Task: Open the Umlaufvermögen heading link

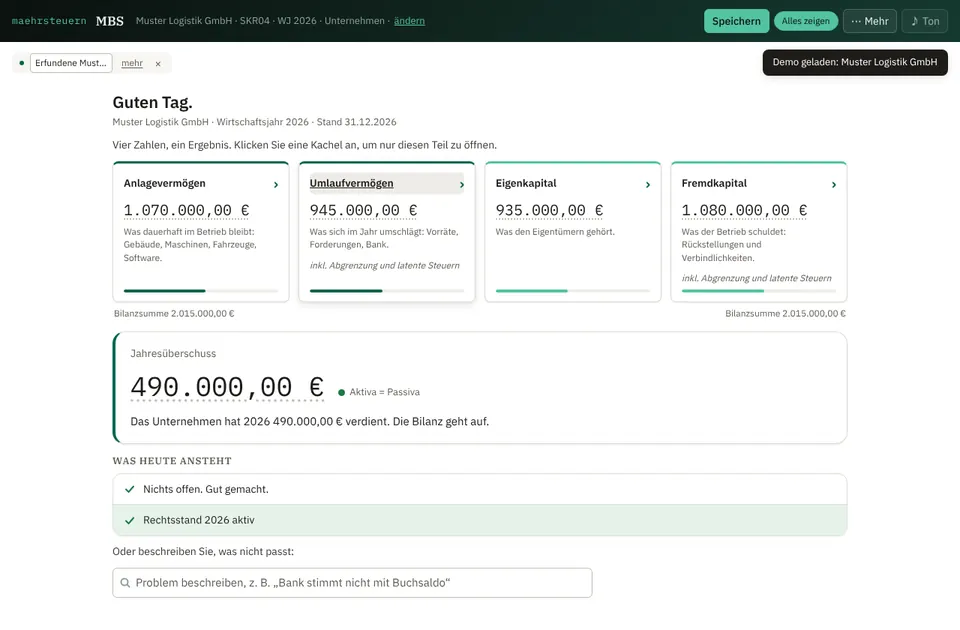Action: [351, 183]
